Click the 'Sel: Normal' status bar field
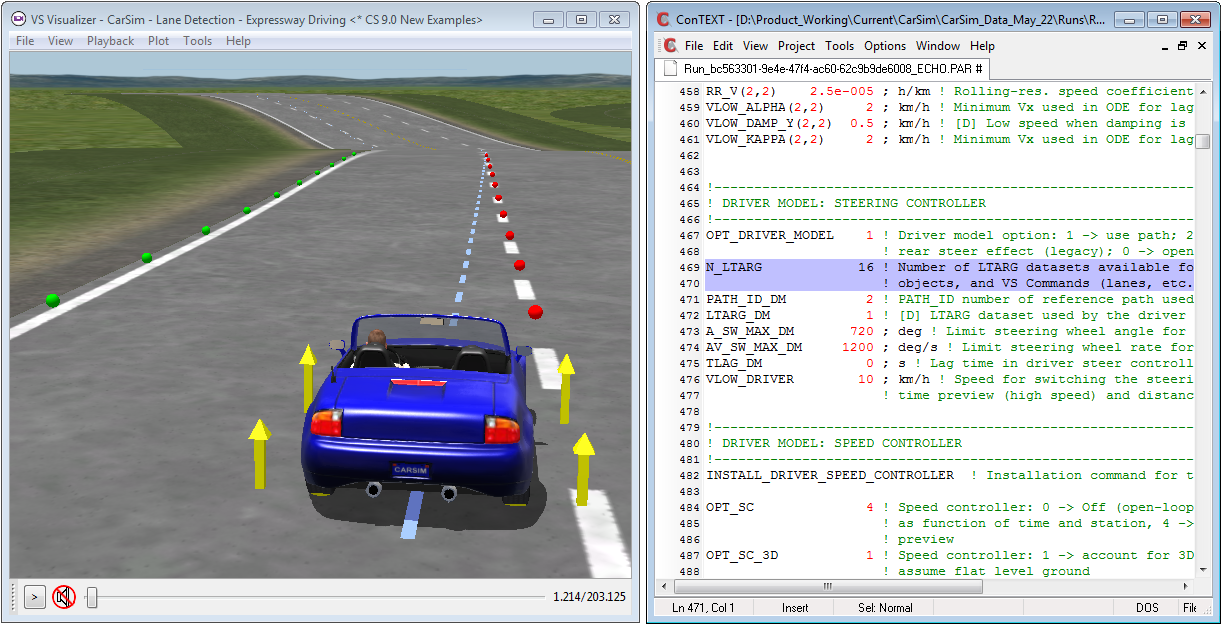 (x=885, y=607)
